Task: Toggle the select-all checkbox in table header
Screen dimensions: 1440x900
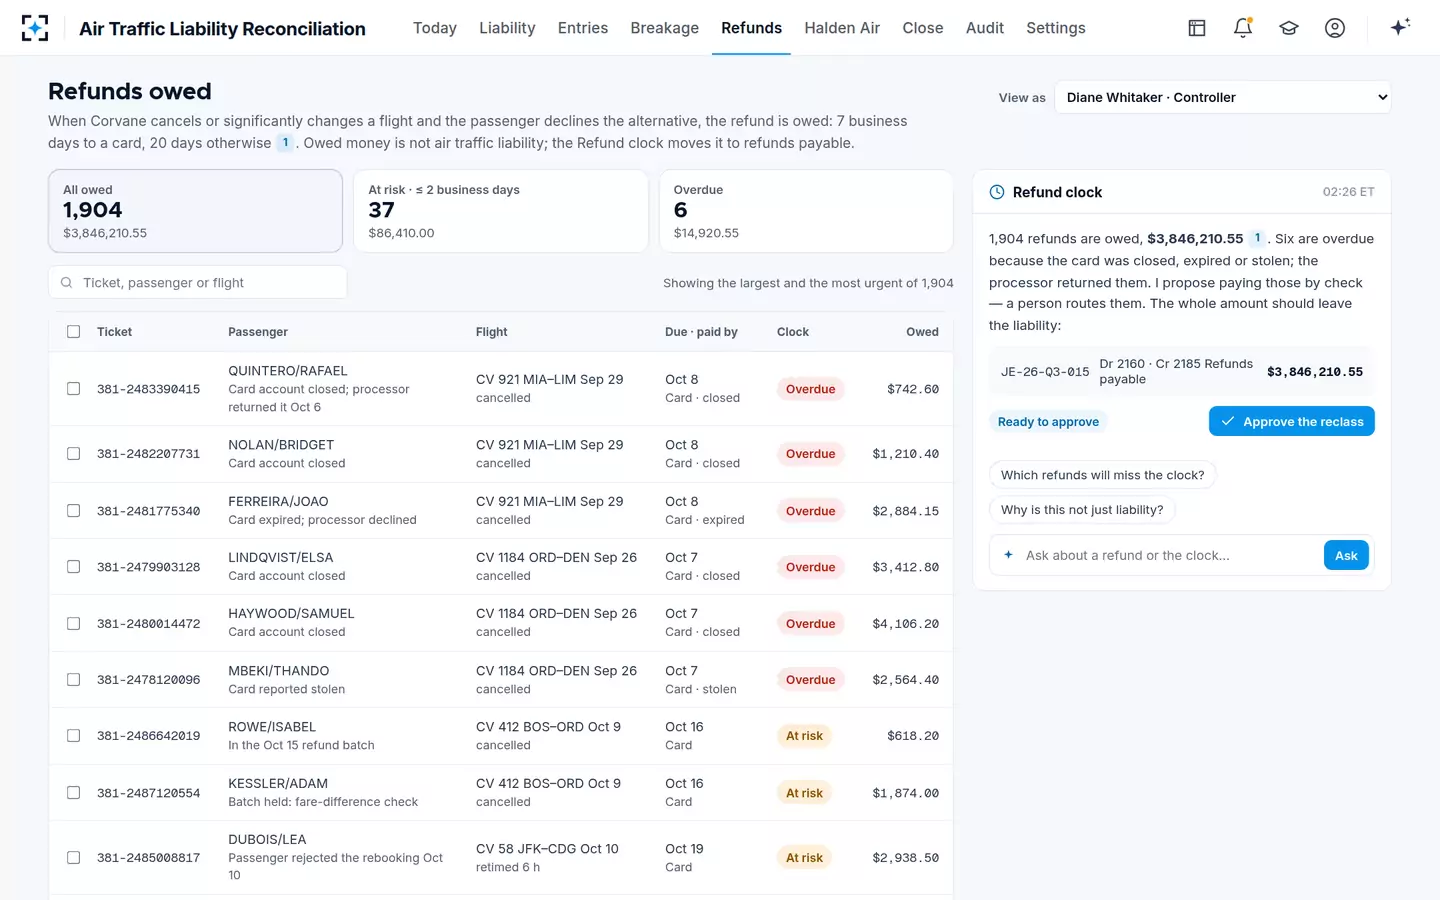Action: click(x=74, y=332)
